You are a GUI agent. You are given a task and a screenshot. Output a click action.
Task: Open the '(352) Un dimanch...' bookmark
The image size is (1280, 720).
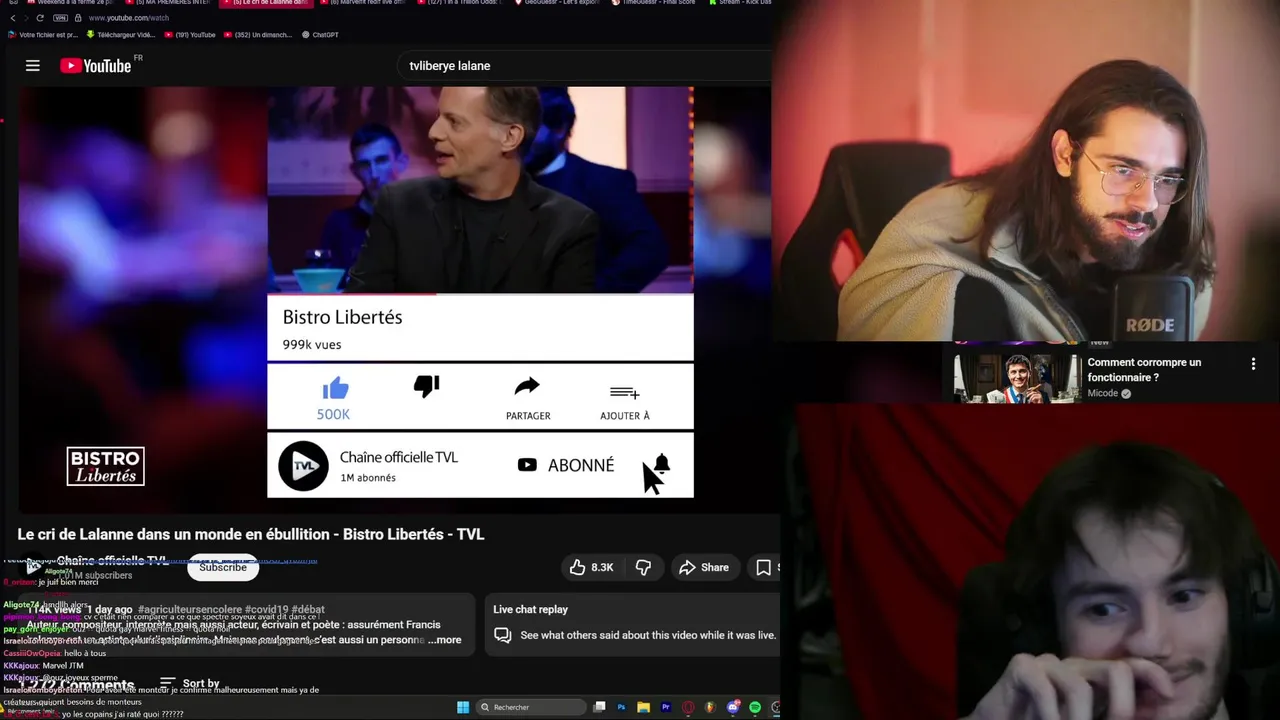(257, 35)
